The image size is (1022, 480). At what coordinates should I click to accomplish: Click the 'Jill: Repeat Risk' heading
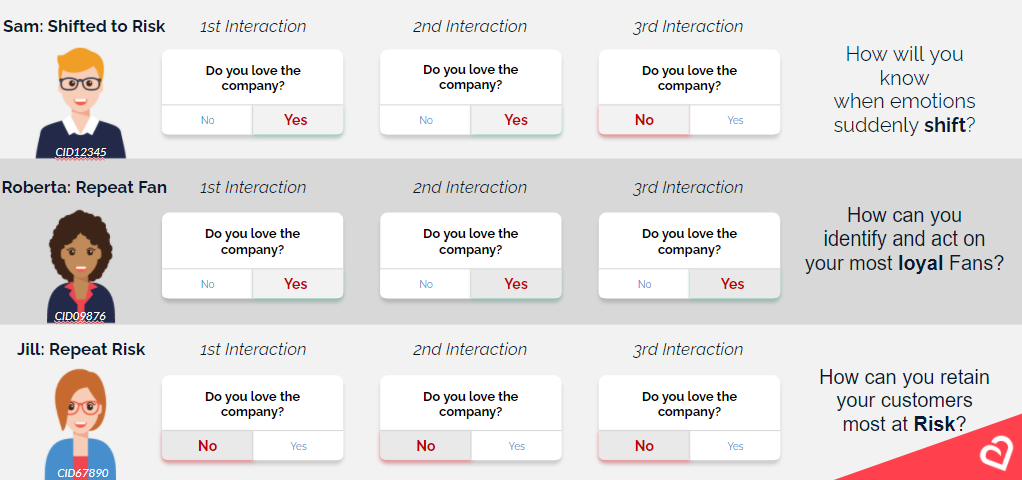(x=81, y=349)
